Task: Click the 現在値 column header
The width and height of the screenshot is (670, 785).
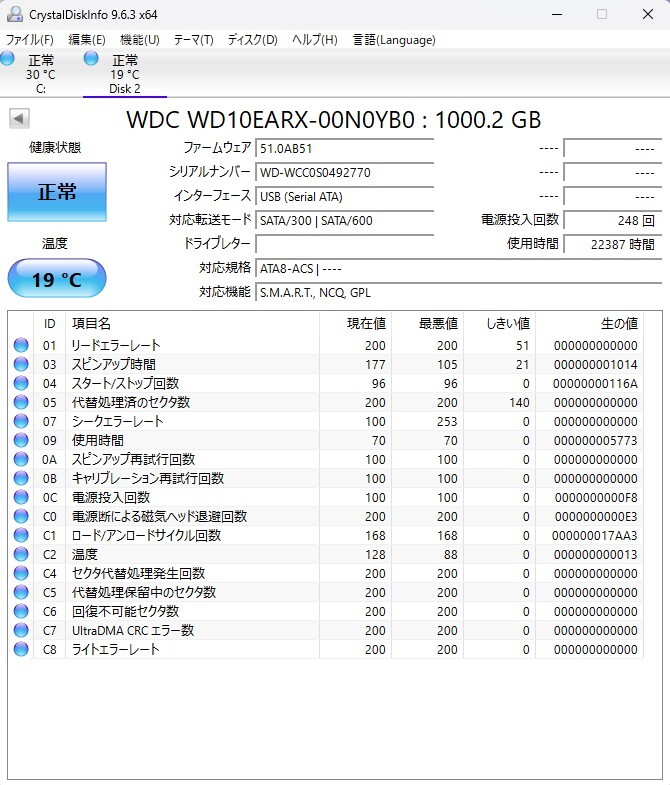Action: [356, 323]
